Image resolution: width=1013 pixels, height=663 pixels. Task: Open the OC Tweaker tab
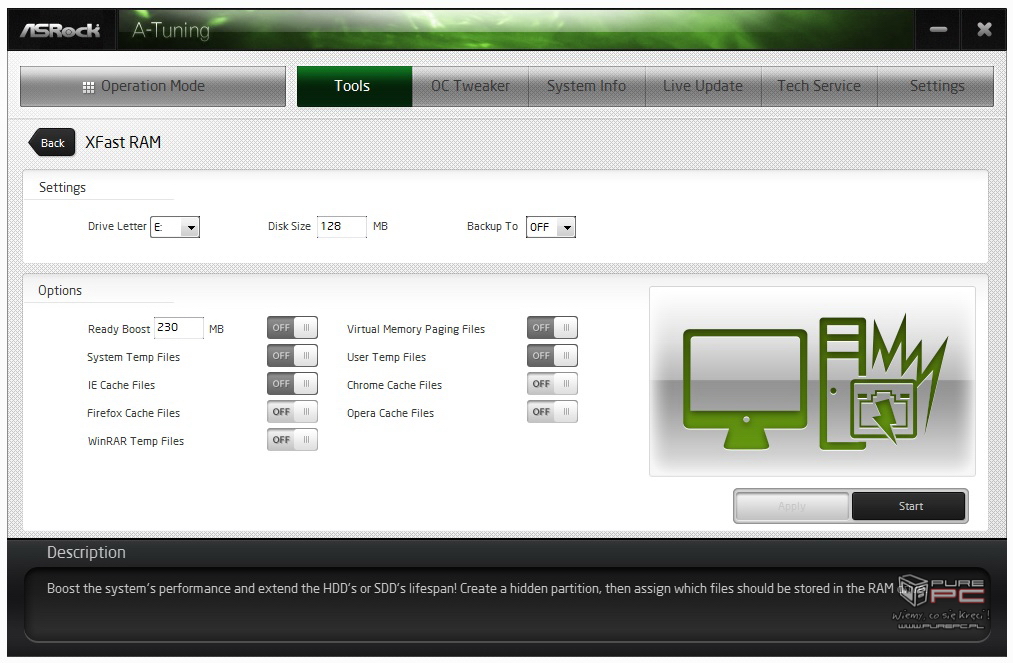pos(470,86)
